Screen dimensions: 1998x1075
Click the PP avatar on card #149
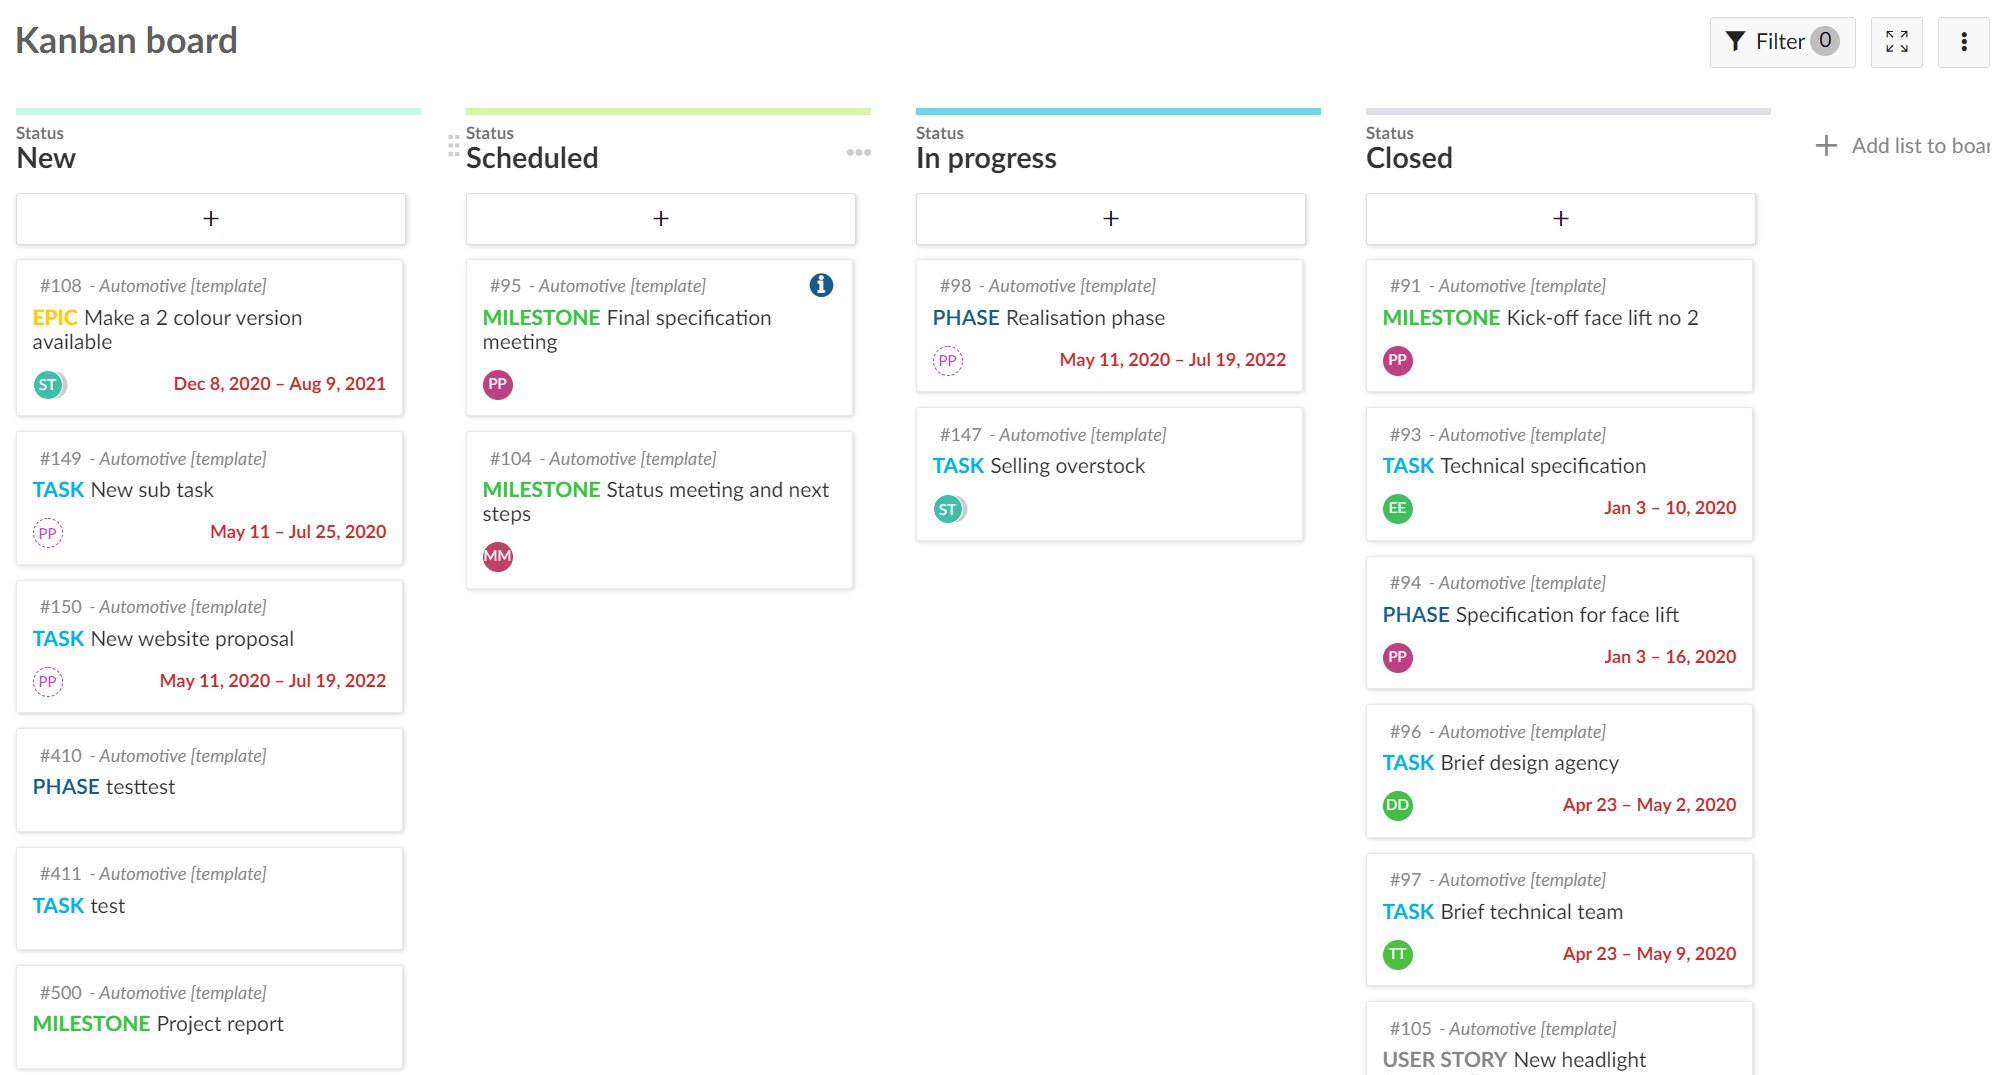pyautogui.click(x=48, y=533)
